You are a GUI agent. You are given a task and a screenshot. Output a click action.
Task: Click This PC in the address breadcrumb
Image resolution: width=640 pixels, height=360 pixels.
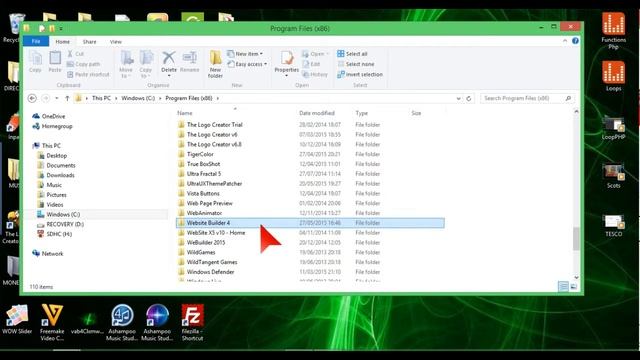(101, 98)
